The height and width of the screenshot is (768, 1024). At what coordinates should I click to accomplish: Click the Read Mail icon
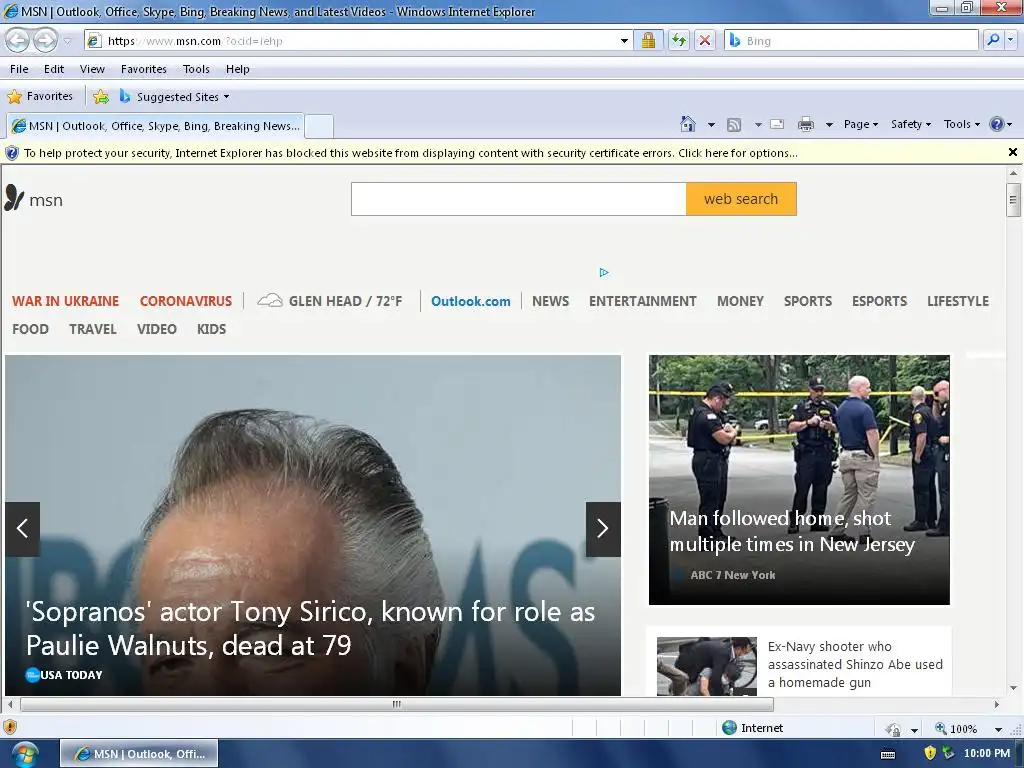pyautogui.click(x=777, y=124)
